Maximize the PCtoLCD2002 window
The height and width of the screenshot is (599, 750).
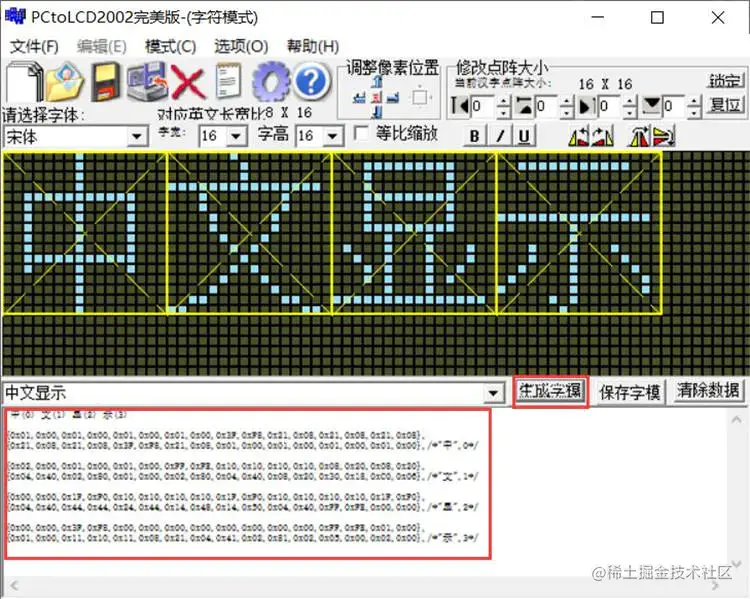[x=658, y=18]
